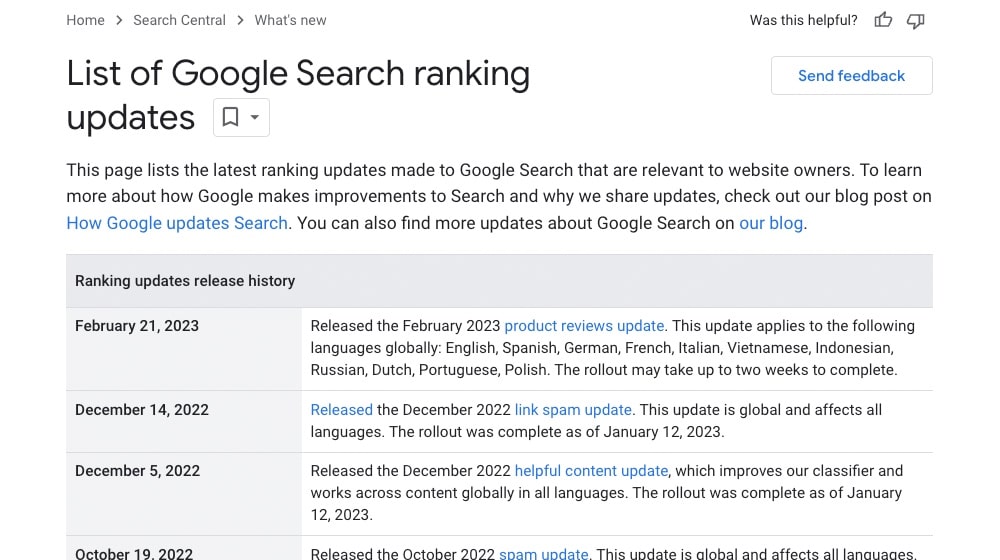Go to the Home breadcrumb
The image size is (1000, 560).
pos(85,20)
